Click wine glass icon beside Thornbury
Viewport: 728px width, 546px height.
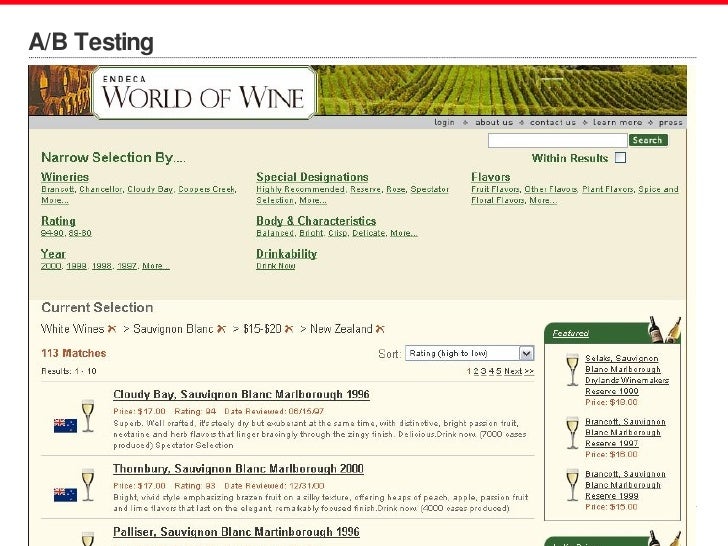(88, 485)
